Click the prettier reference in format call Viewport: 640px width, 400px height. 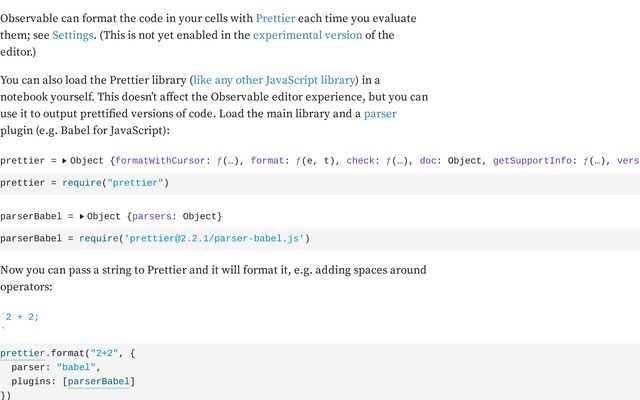click(22, 353)
